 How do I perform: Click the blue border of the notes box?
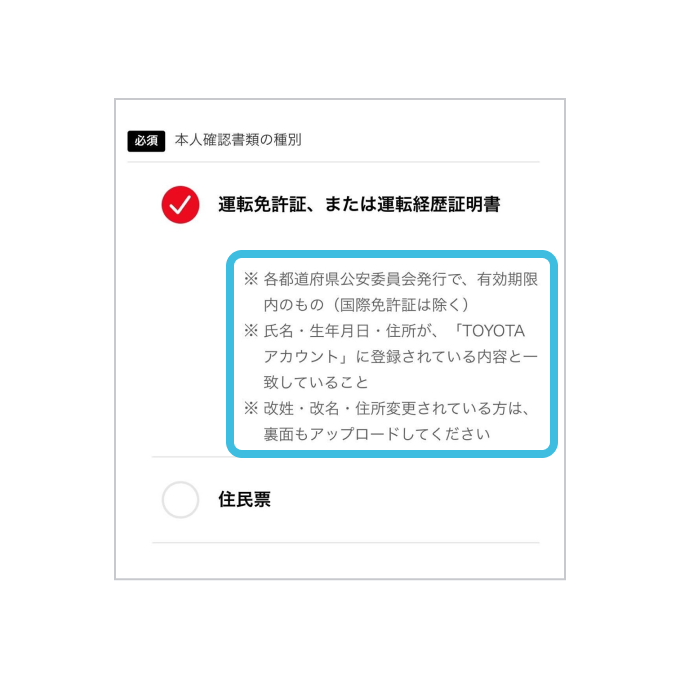[x=392, y=255]
